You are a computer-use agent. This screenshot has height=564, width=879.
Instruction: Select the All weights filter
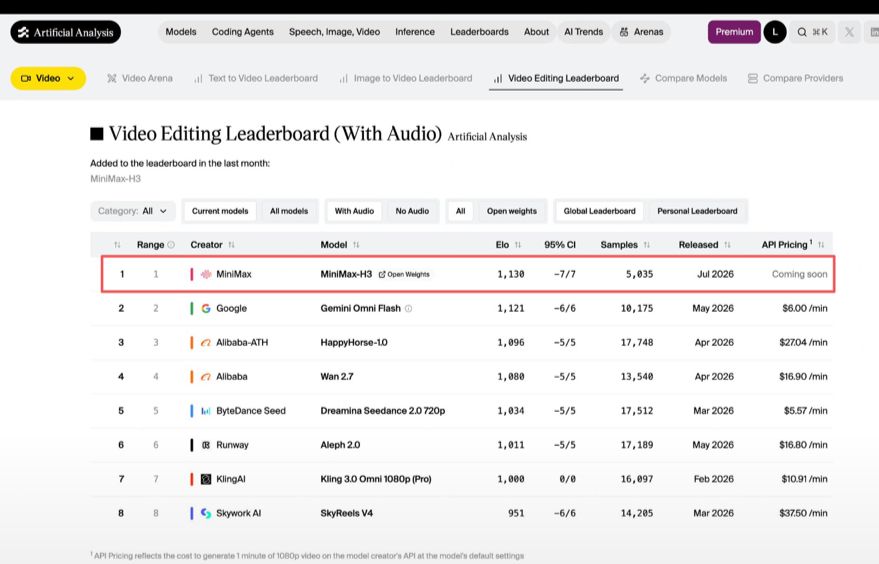pos(460,211)
